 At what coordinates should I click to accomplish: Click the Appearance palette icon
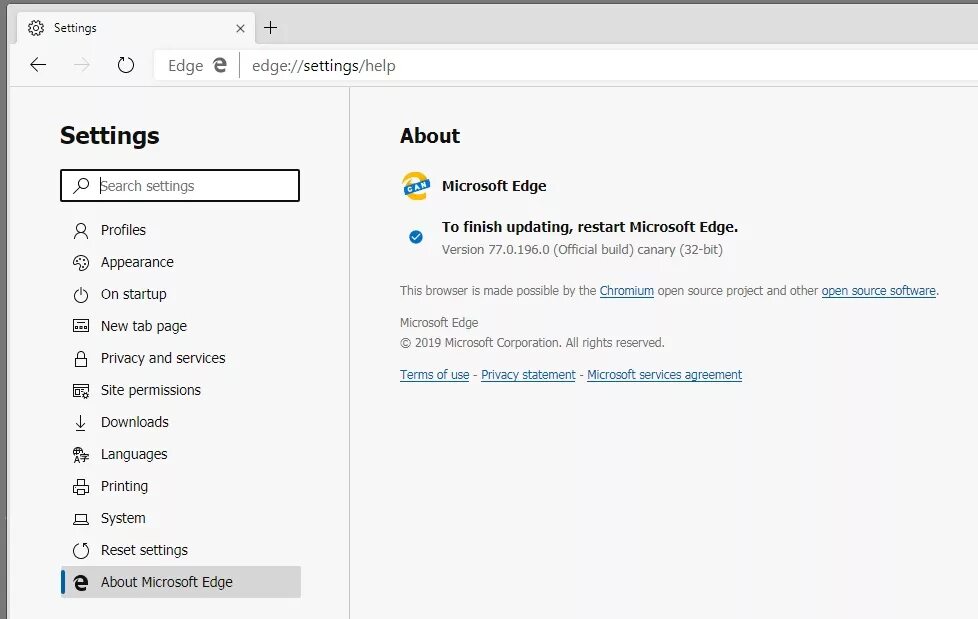pos(81,263)
